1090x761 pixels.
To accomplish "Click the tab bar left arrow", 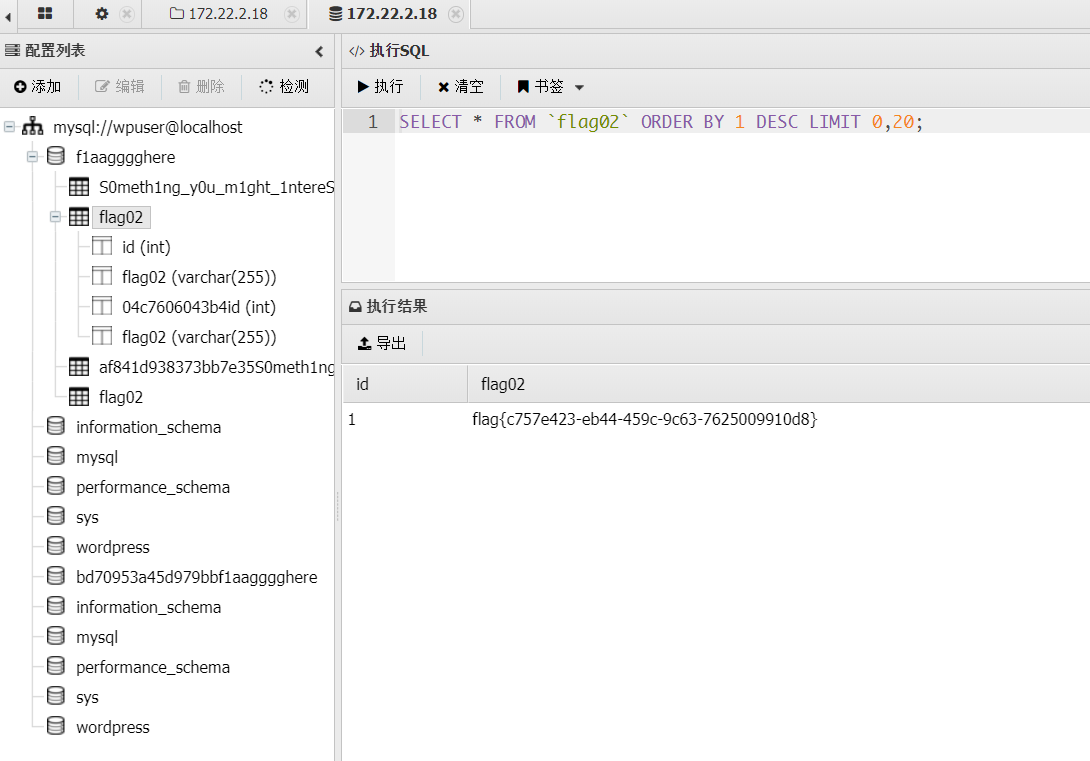I will coord(8,16).
